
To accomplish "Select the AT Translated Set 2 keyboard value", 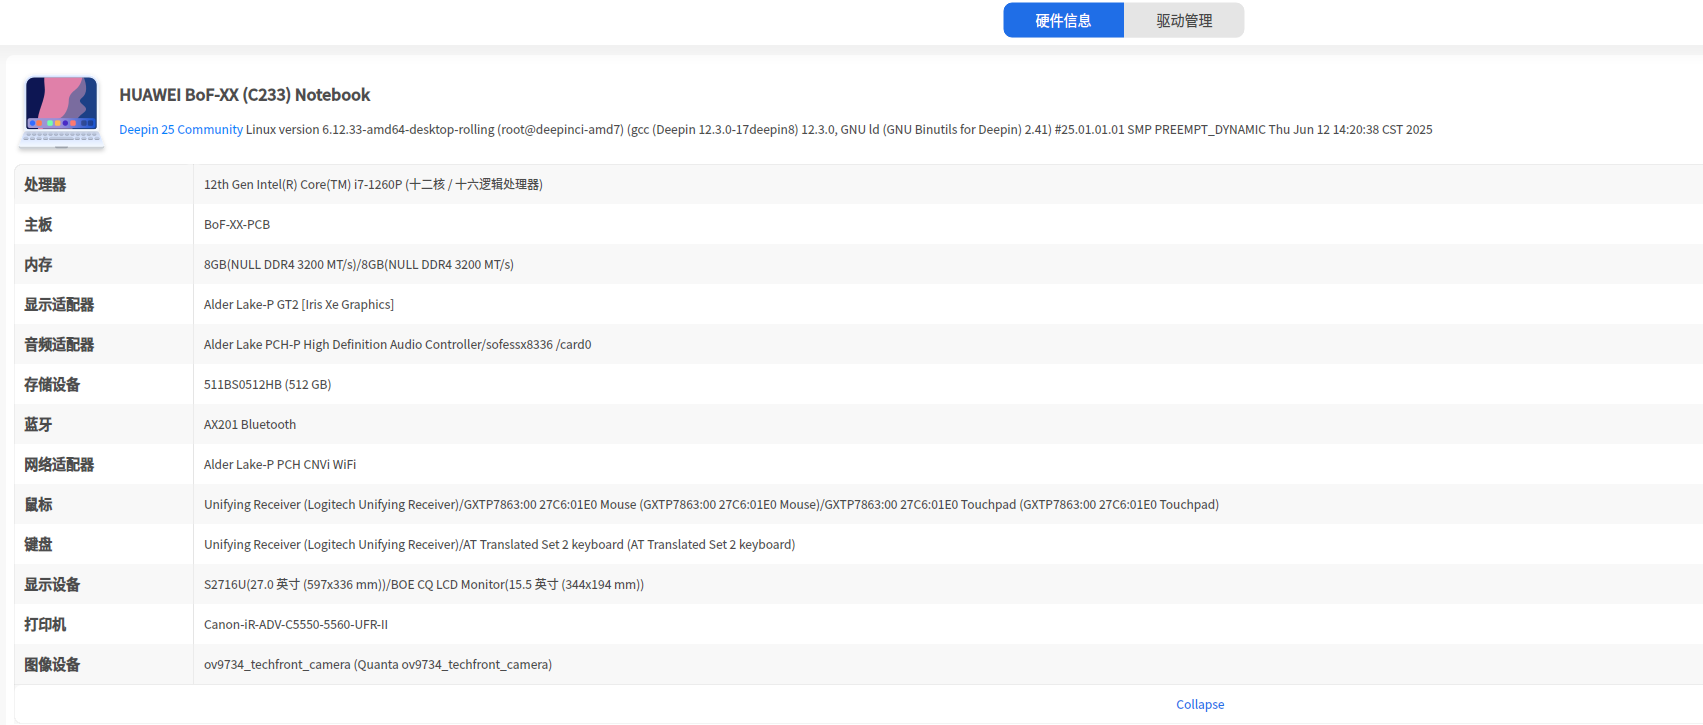I will pos(500,545).
